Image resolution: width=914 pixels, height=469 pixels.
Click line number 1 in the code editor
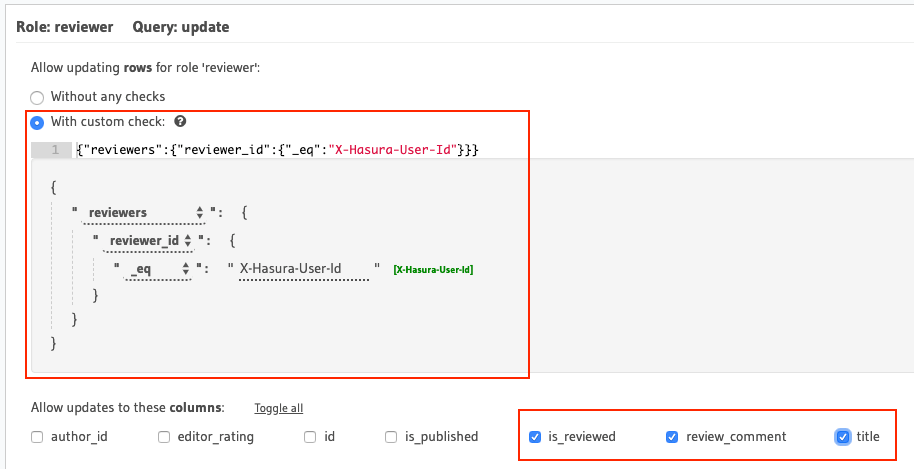[54, 150]
